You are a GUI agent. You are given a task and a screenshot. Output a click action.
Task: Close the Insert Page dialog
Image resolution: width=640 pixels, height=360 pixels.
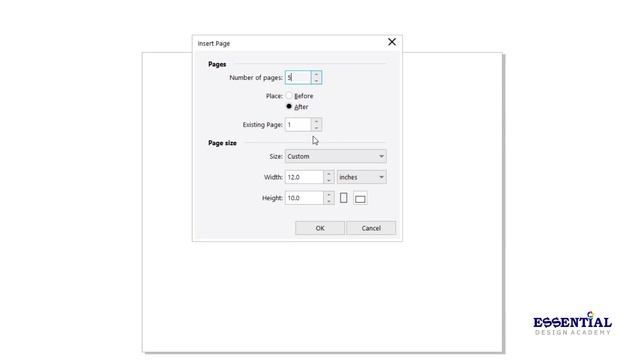(392, 42)
